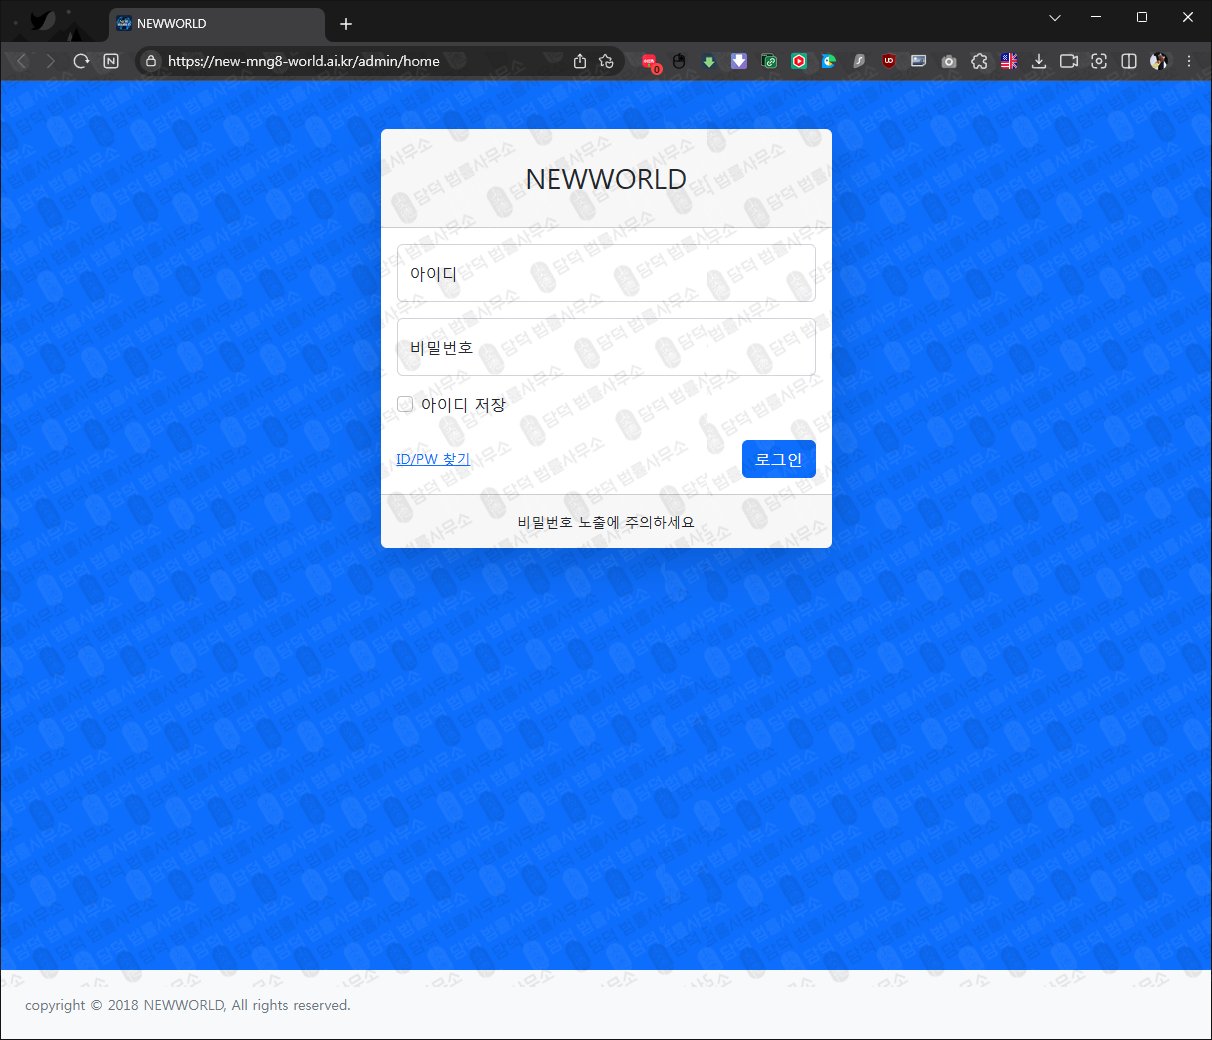Click the bird logo in the title bar
Screen dimensions: 1212x1040
coord(41,21)
